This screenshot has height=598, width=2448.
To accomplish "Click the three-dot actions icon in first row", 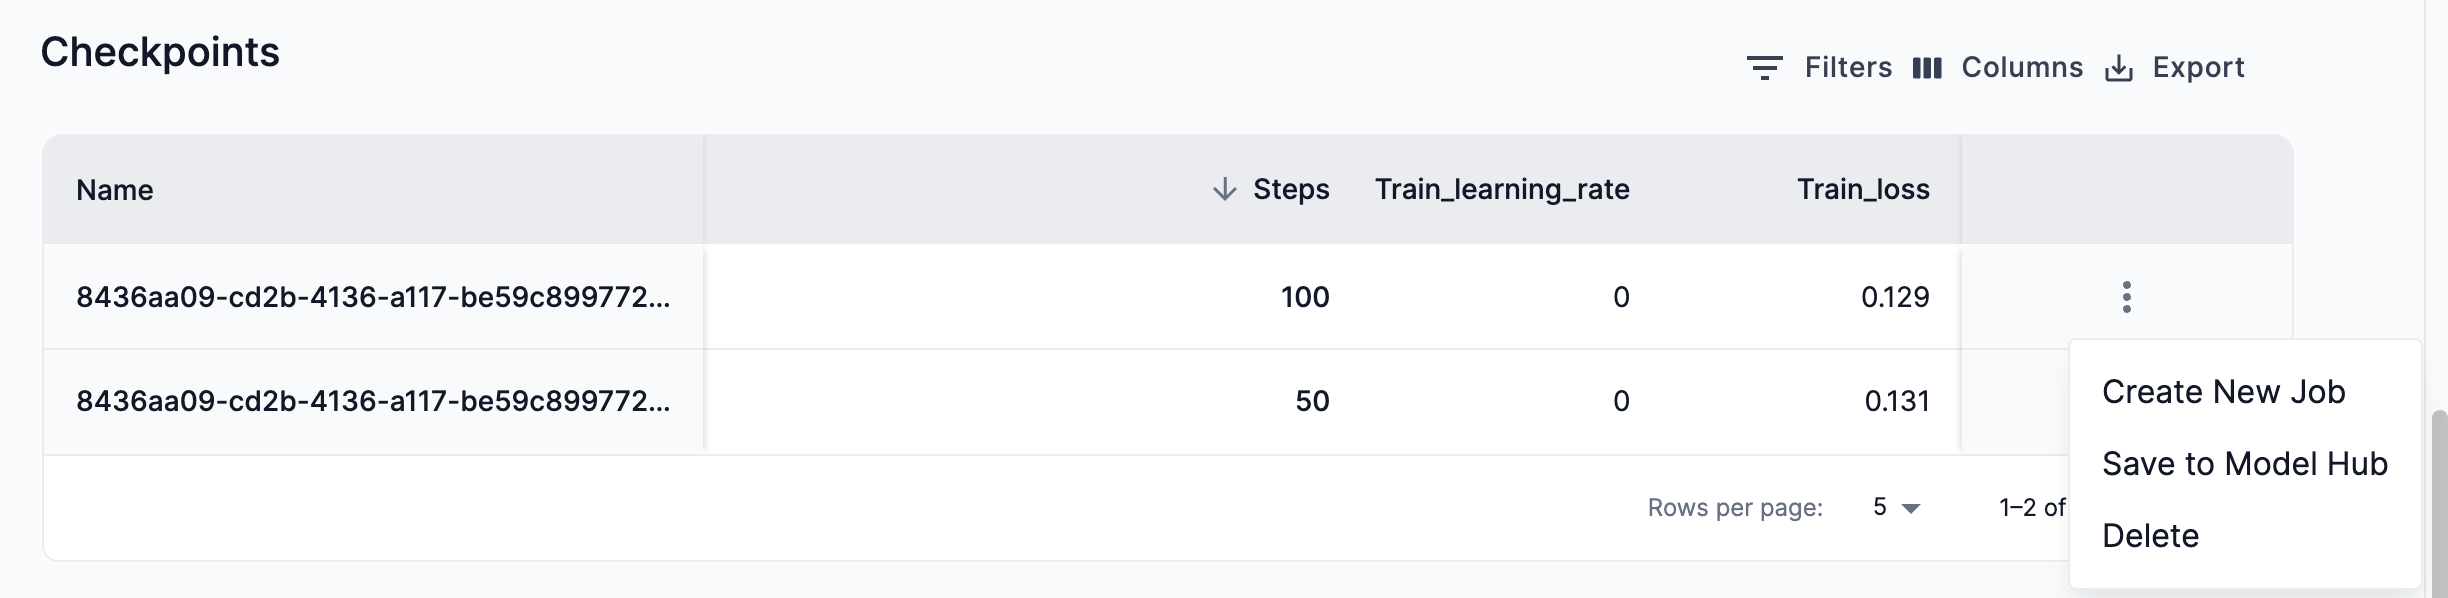I will point(2126,297).
